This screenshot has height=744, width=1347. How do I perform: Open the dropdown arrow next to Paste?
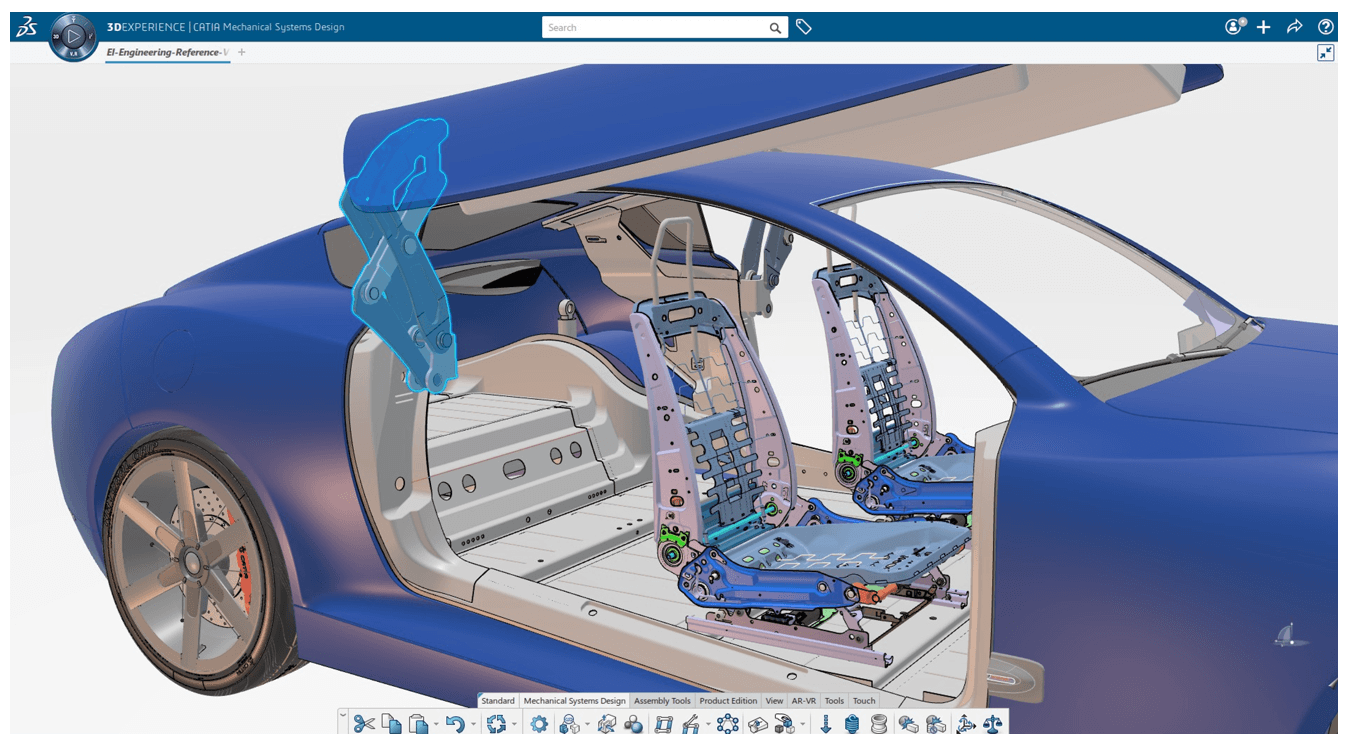point(435,723)
